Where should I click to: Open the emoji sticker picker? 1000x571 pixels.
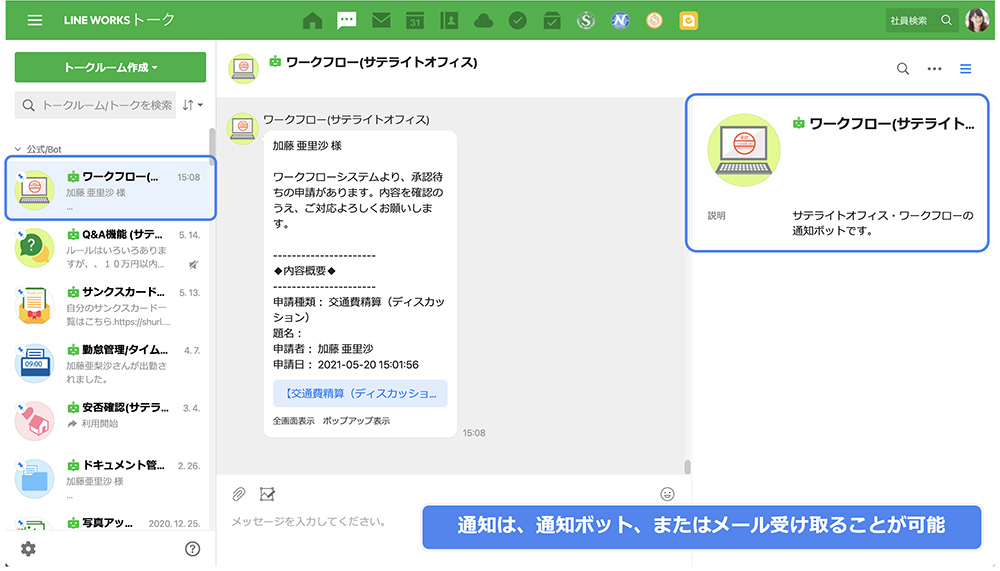(x=667, y=494)
